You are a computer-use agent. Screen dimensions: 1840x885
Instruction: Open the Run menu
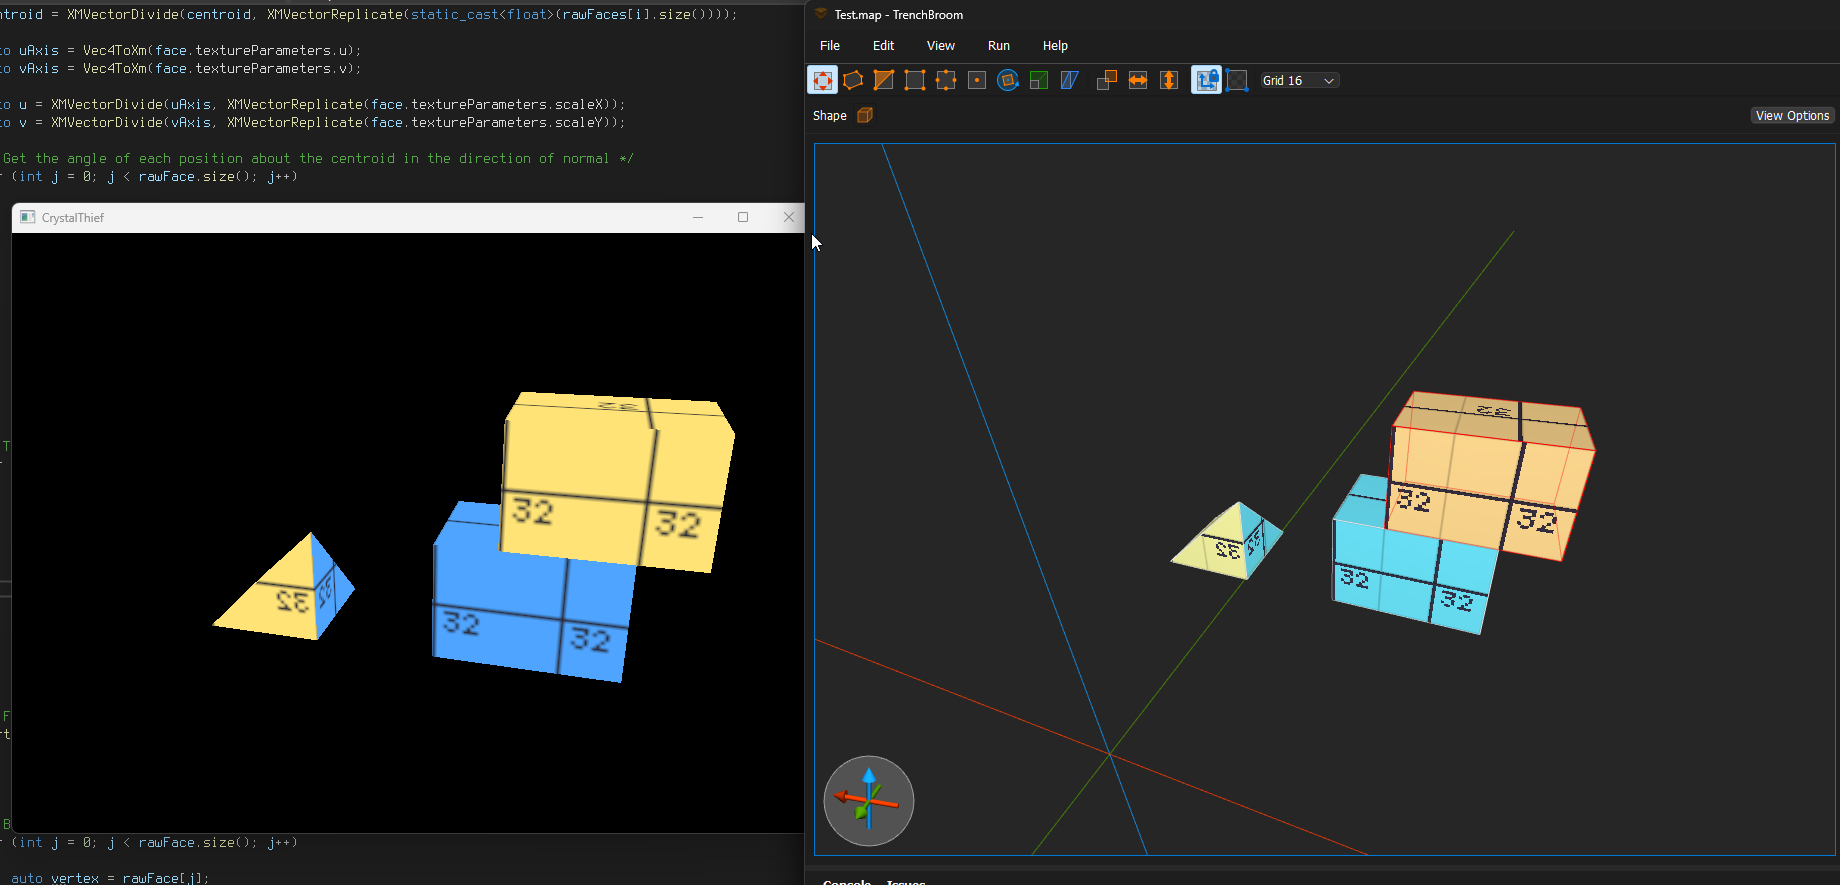tap(998, 46)
